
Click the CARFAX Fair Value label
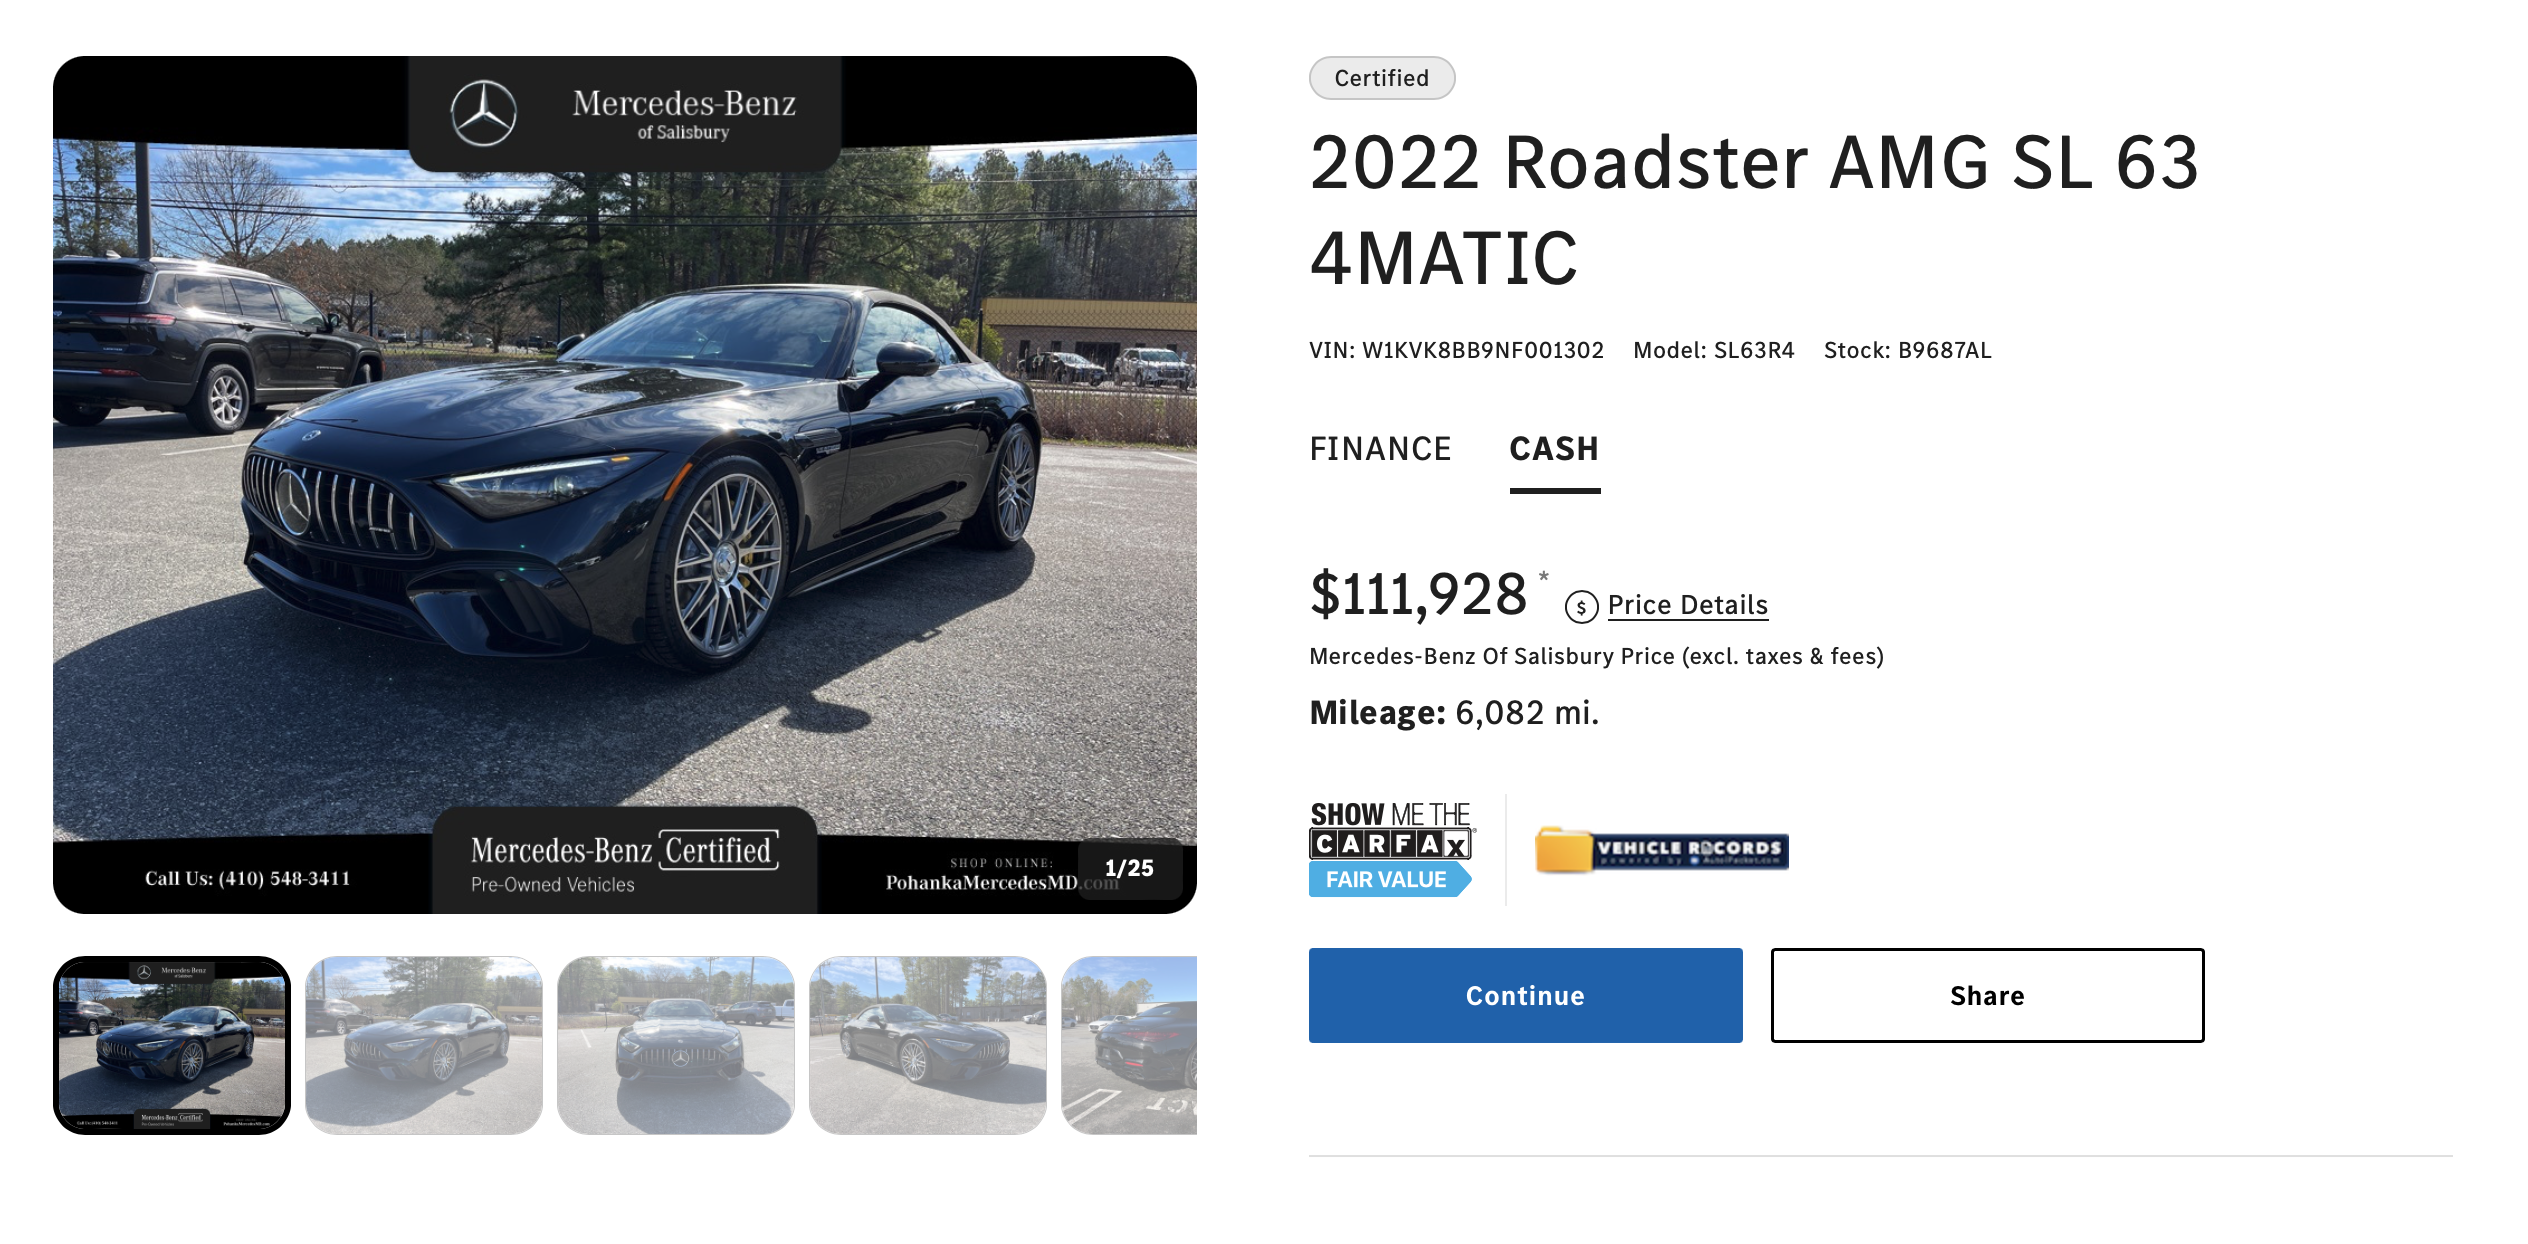1386,880
